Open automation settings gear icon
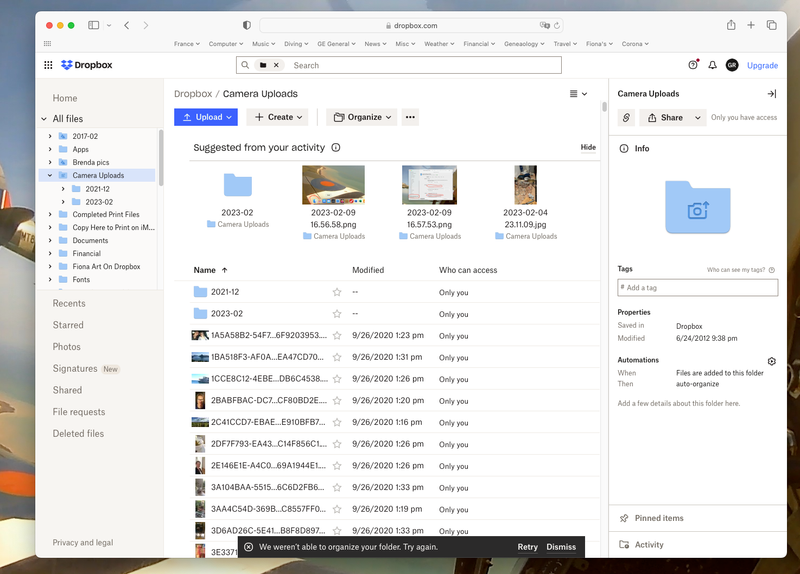 pos(771,361)
